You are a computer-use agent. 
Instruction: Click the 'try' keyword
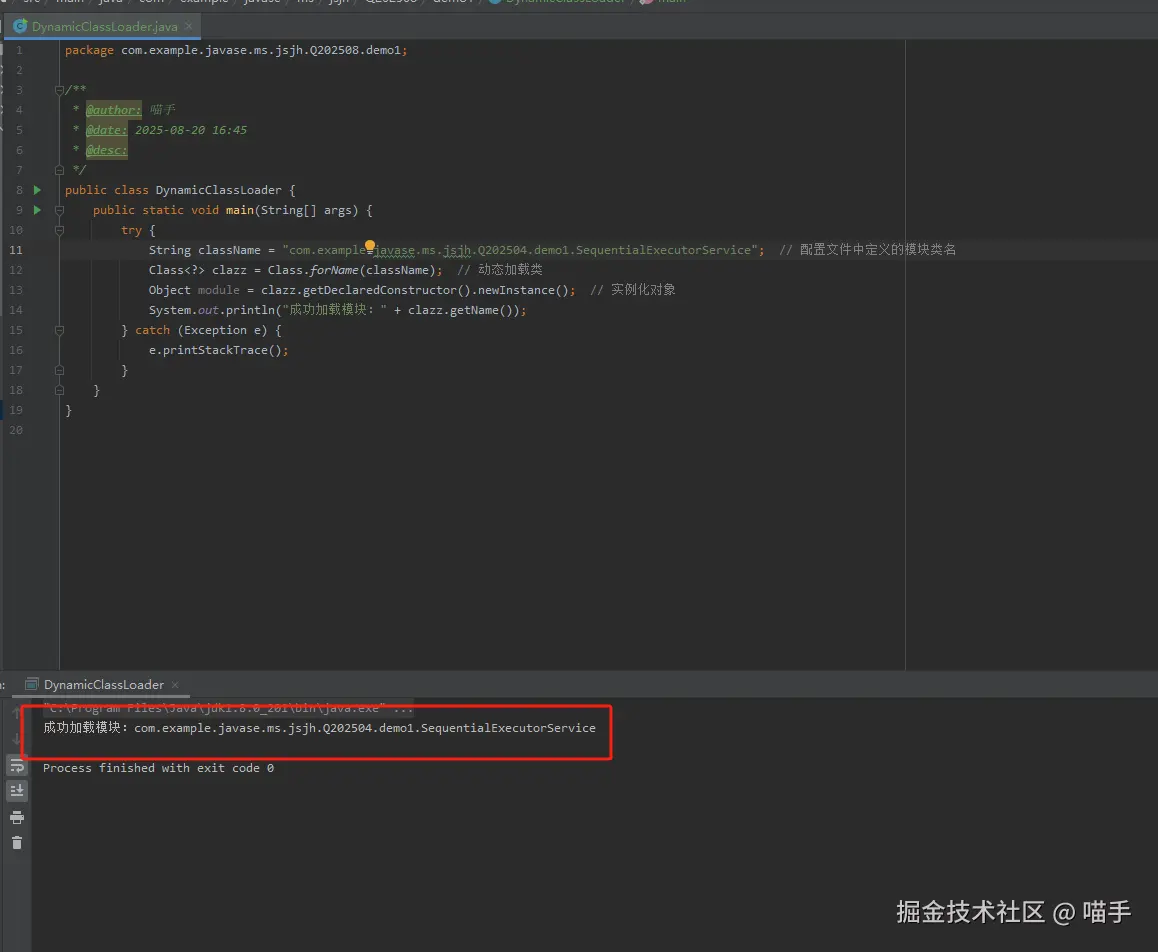[x=131, y=230]
